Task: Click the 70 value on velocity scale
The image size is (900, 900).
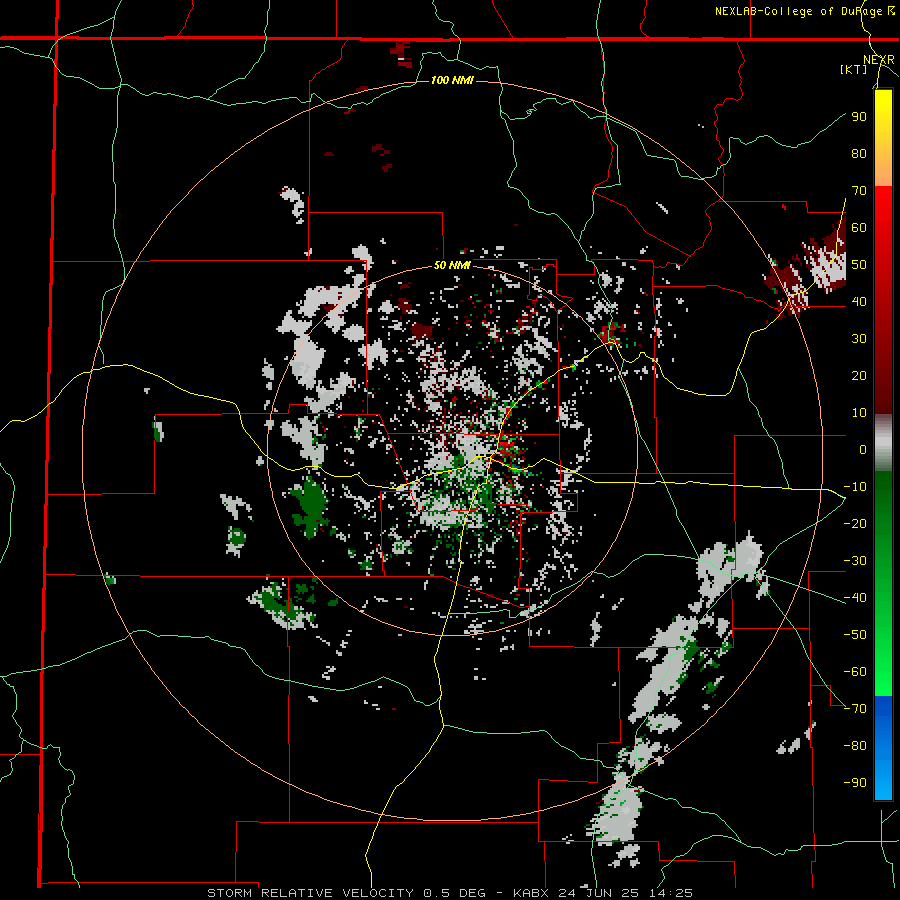Action: coord(859,191)
